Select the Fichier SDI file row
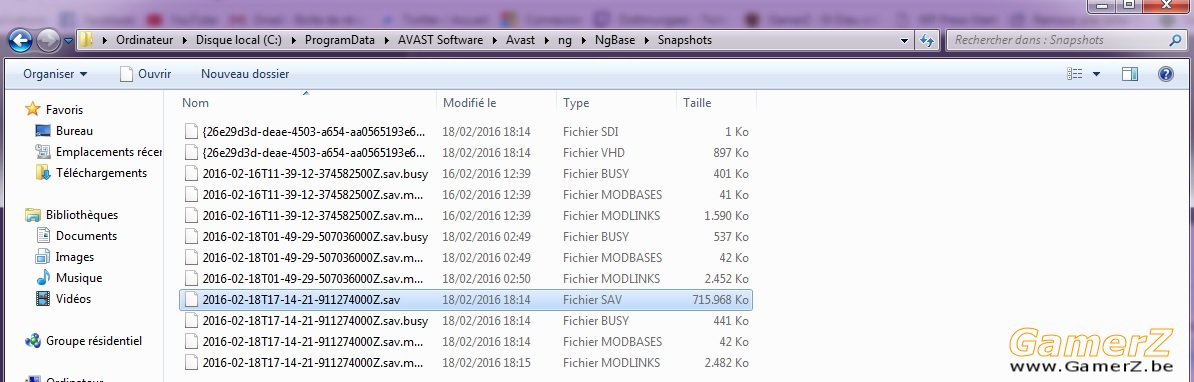1194x382 pixels. click(465, 131)
